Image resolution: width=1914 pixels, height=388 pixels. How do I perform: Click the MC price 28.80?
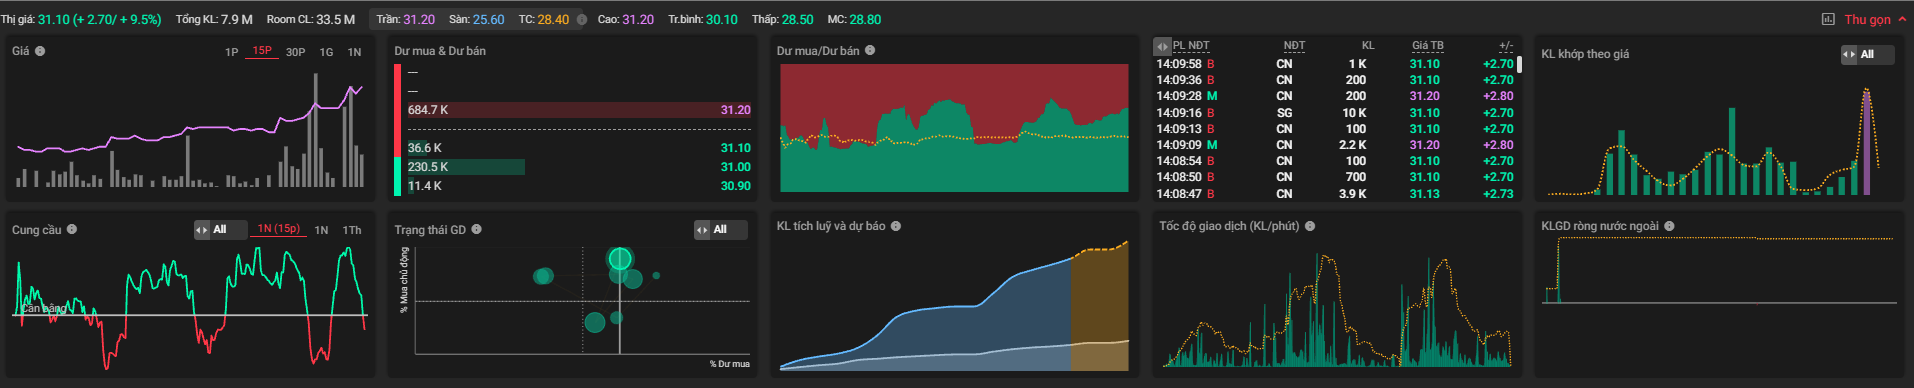coord(866,19)
